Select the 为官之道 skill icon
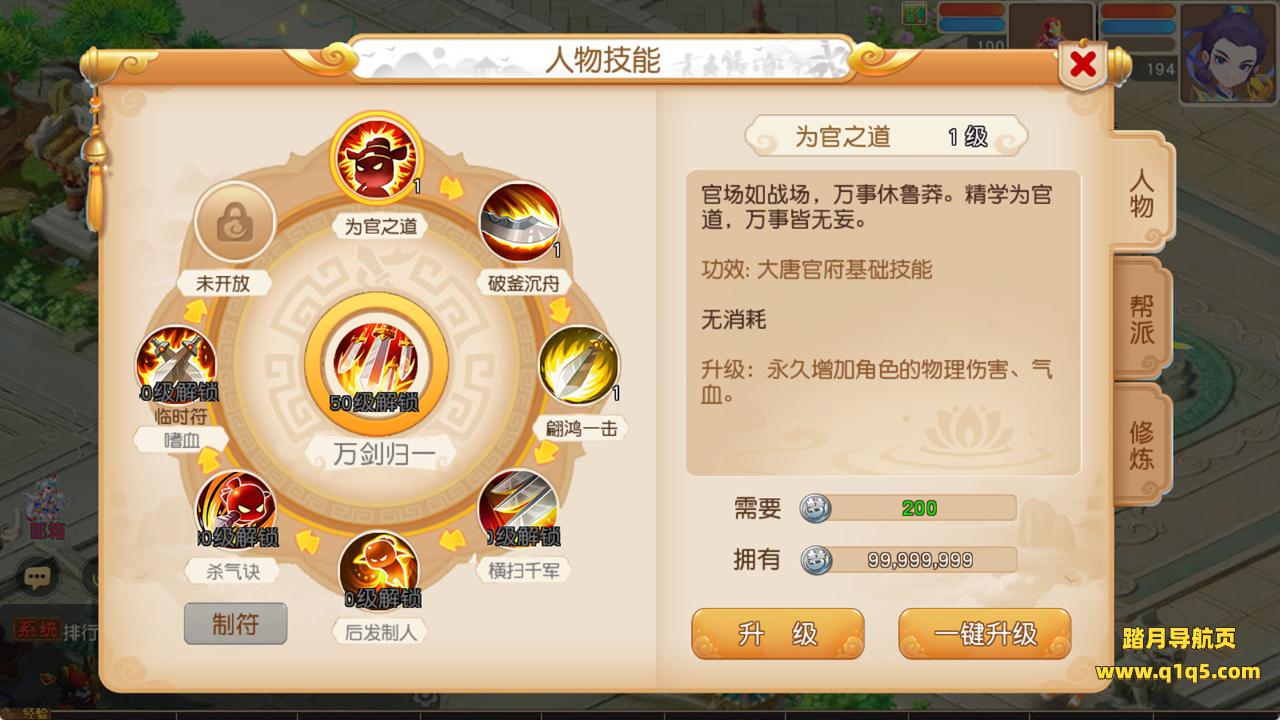 point(378,160)
